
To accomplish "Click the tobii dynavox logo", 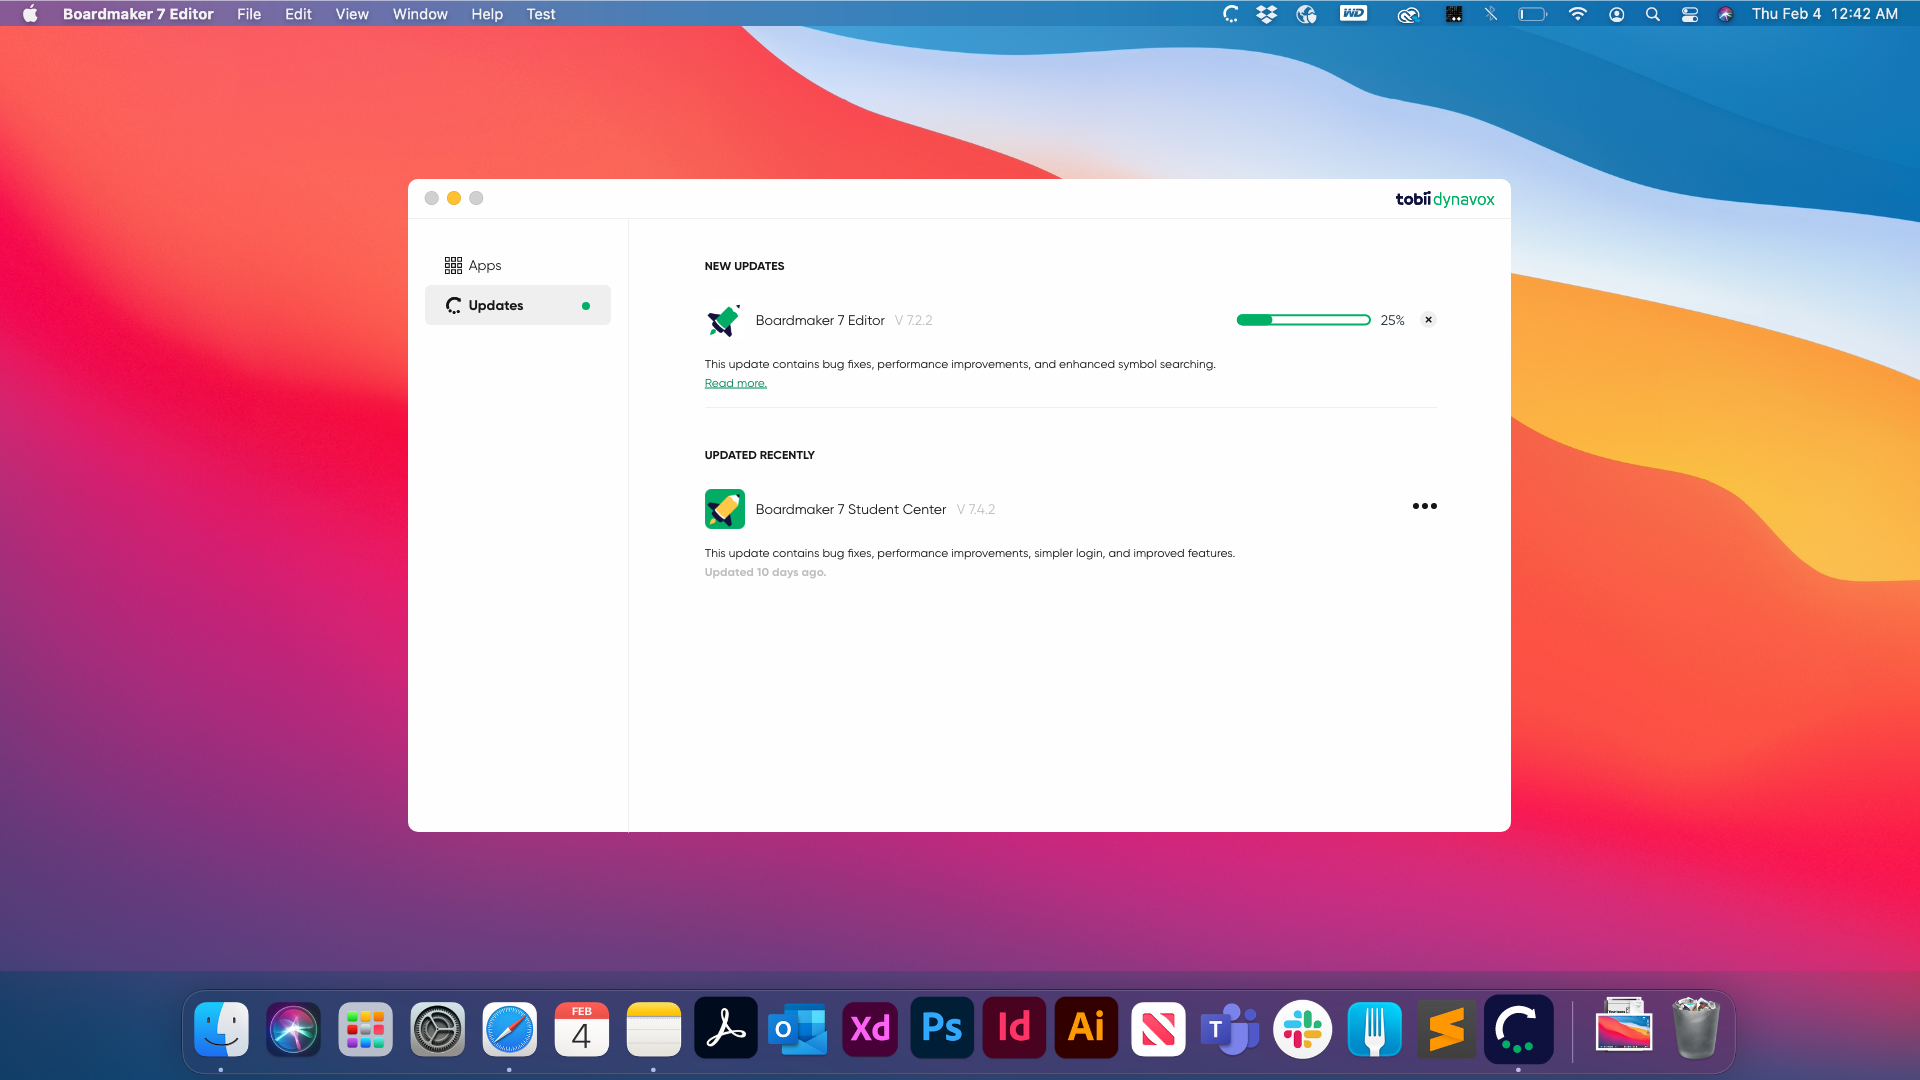I will 1444,199.
